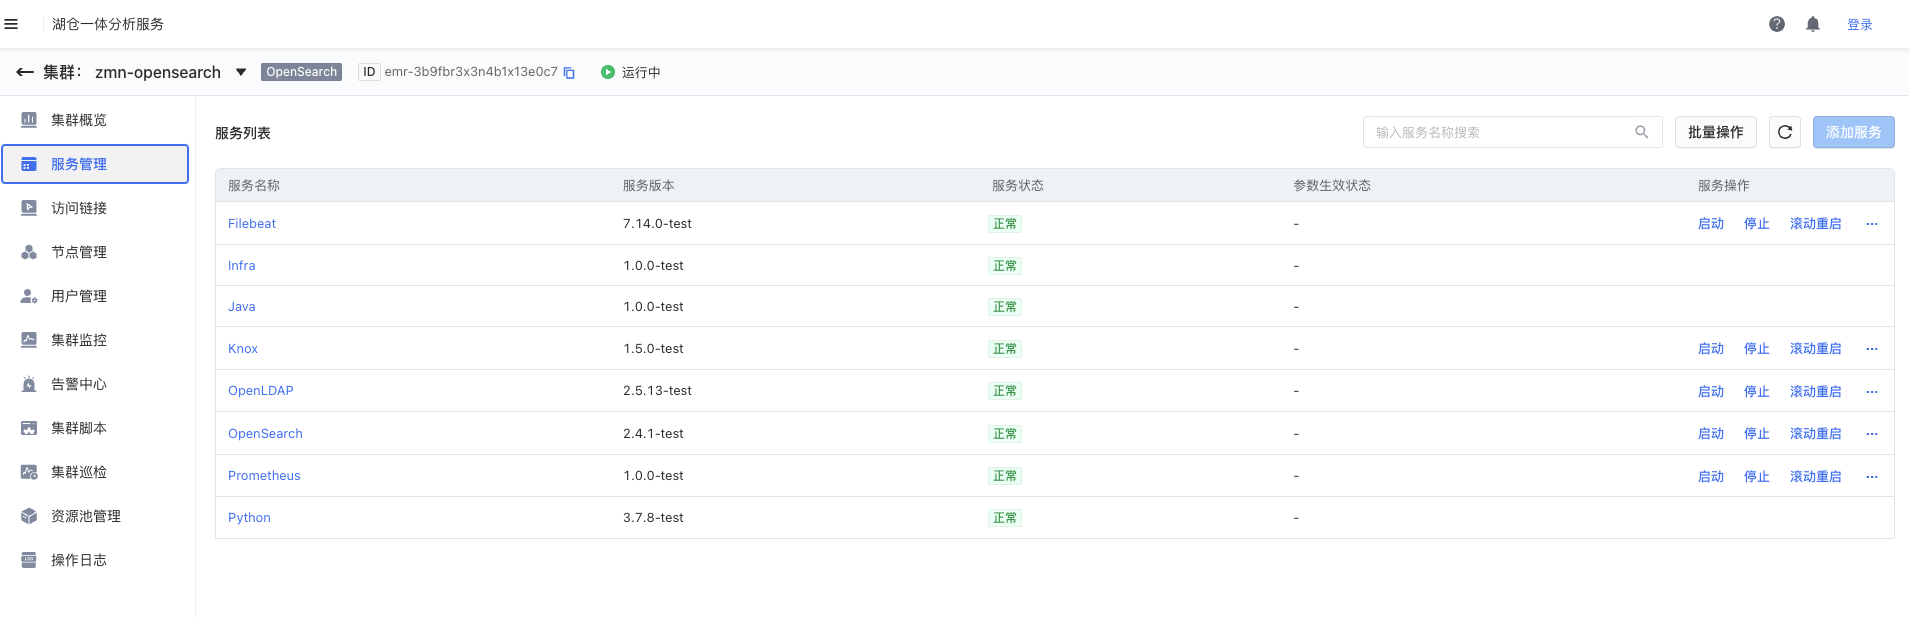Viewport: 1909px width, 617px height.
Task: Open 告警中心 sidebar item
Action: coord(79,384)
